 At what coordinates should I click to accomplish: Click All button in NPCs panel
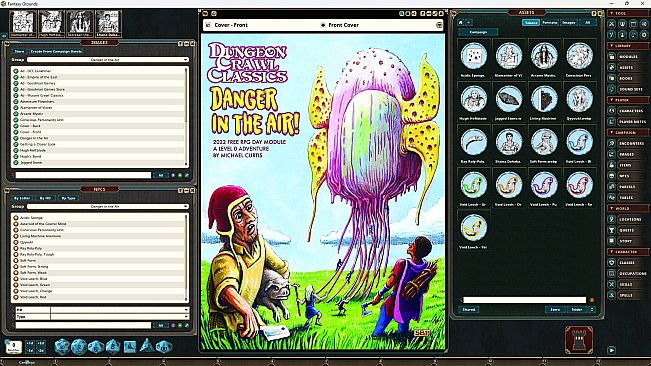point(161,326)
